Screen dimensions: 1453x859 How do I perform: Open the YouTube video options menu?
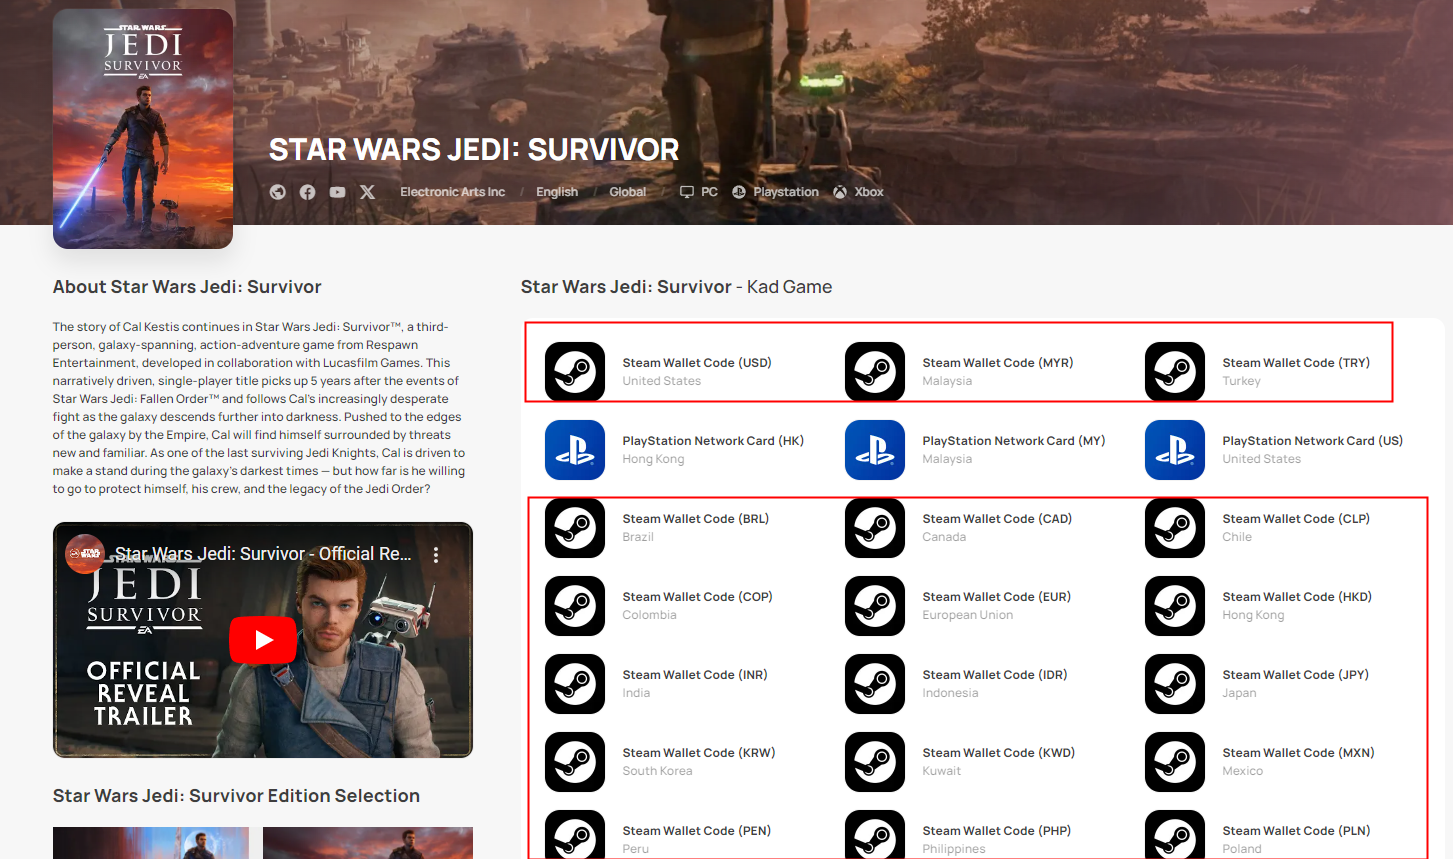(x=436, y=554)
